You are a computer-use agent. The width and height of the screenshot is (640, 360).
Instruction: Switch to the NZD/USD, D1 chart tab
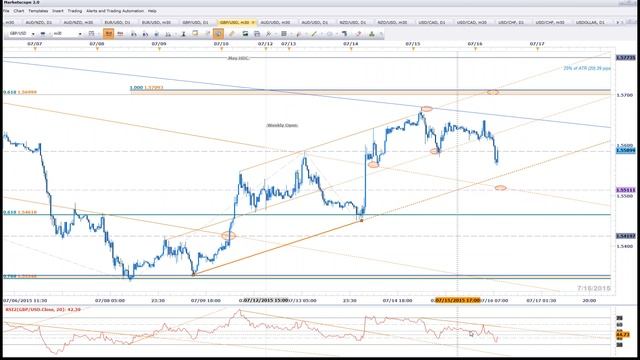pos(353,22)
